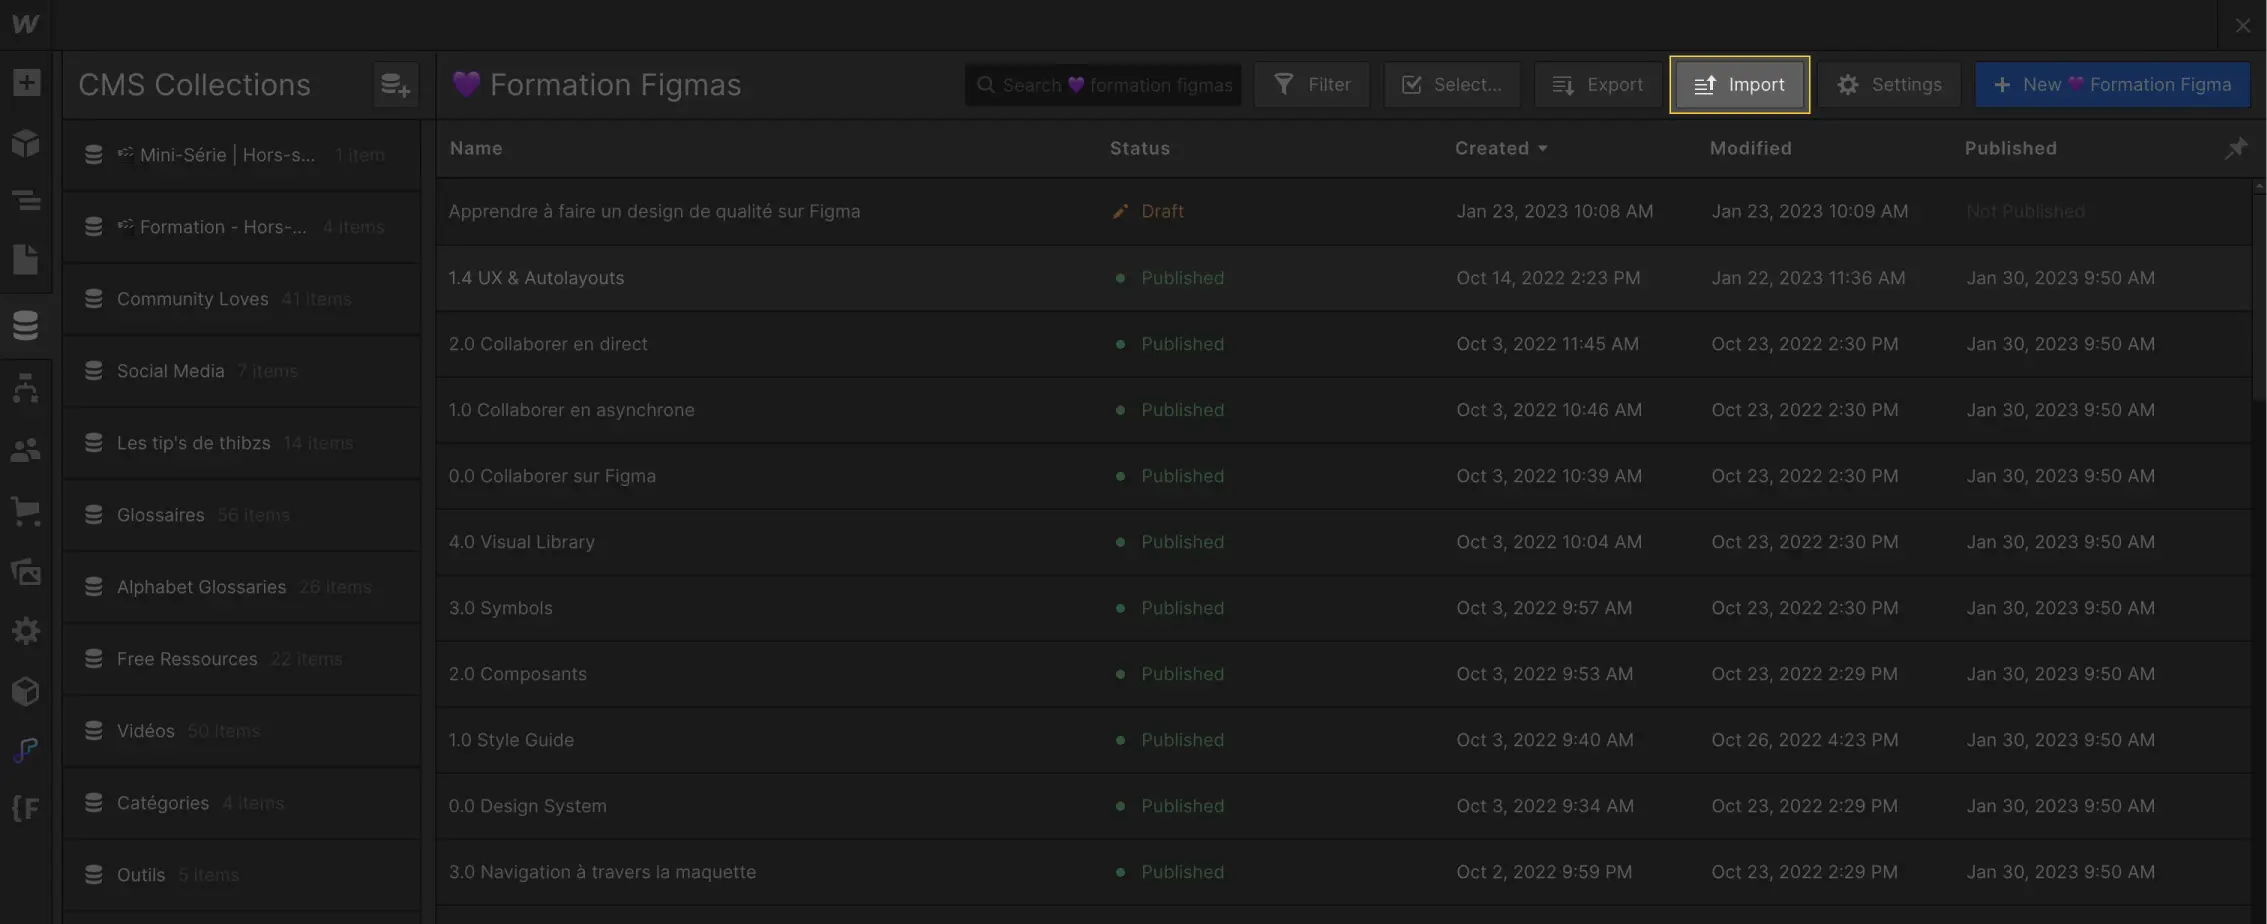Open the Finsweet {F icon
Screen dimensions: 2267x924
click(x=26, y=808)
